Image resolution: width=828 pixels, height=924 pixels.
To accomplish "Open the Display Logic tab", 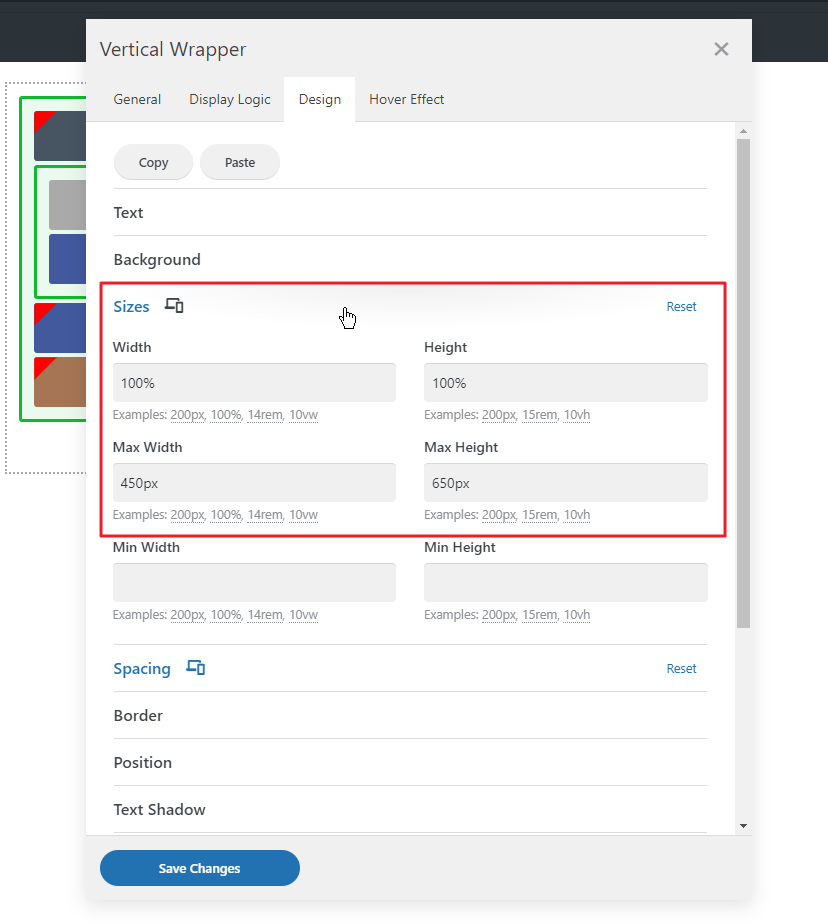I will tap(230, 99).
